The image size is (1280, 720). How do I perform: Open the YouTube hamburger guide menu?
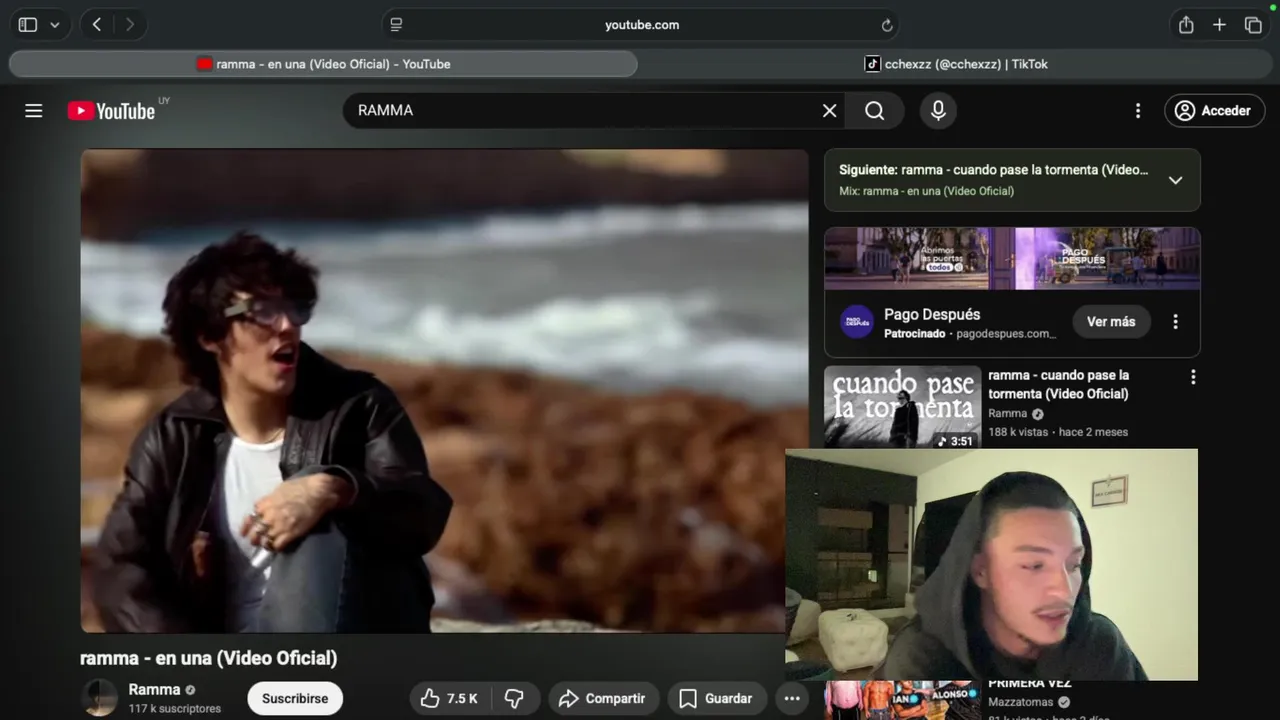point(34,110)
